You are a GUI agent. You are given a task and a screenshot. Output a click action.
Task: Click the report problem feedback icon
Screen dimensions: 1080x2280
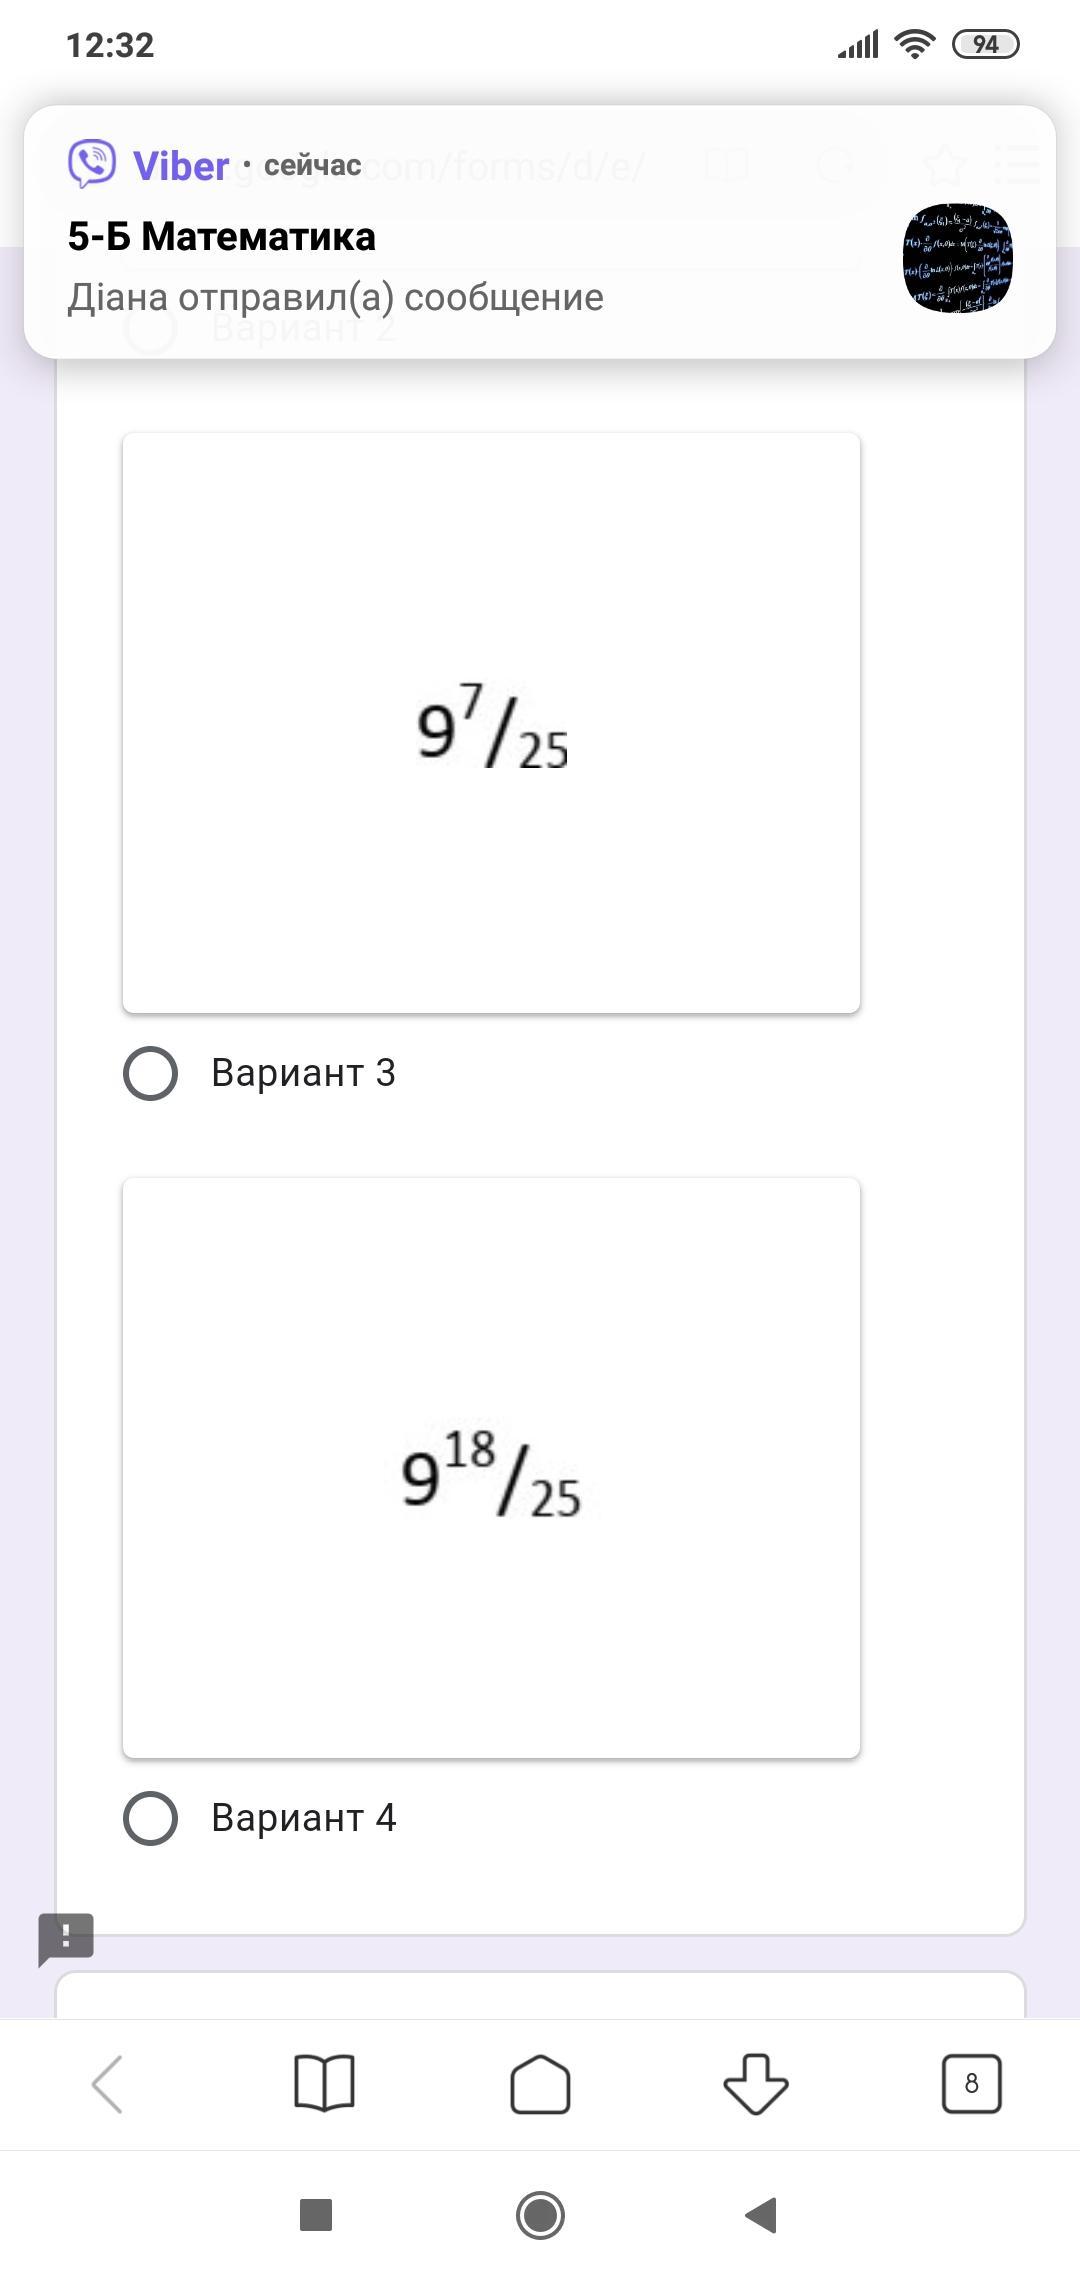(x=66, y=1938)
